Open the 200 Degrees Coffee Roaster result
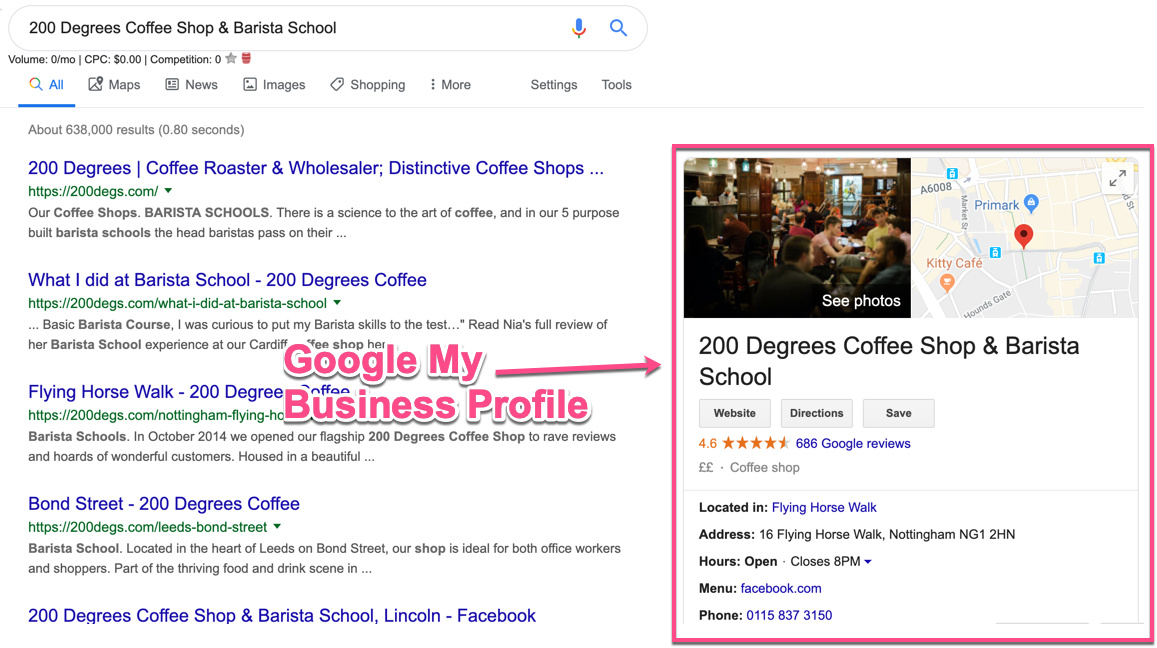 click(316, 168)
